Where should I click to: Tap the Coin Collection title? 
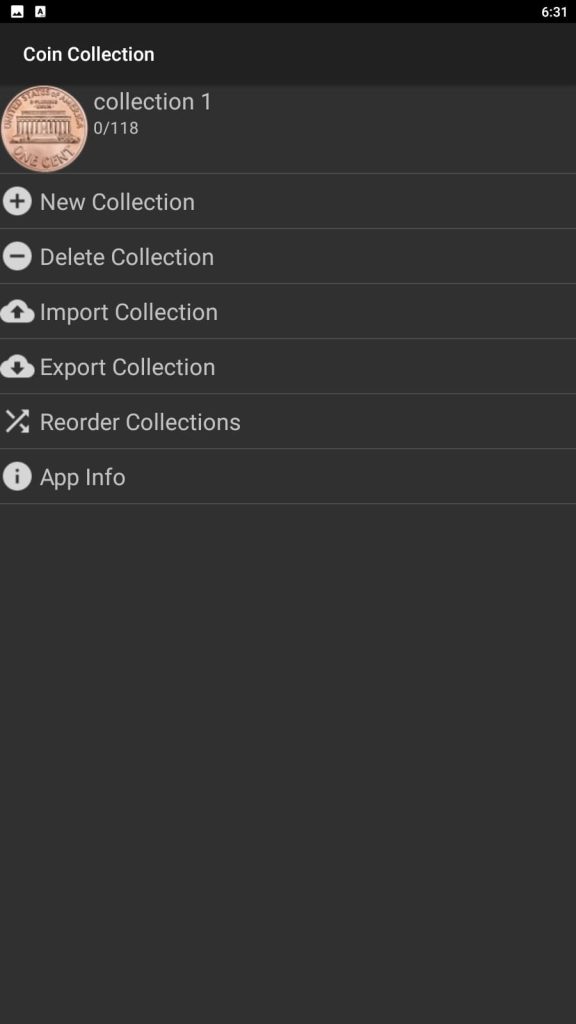89,54
